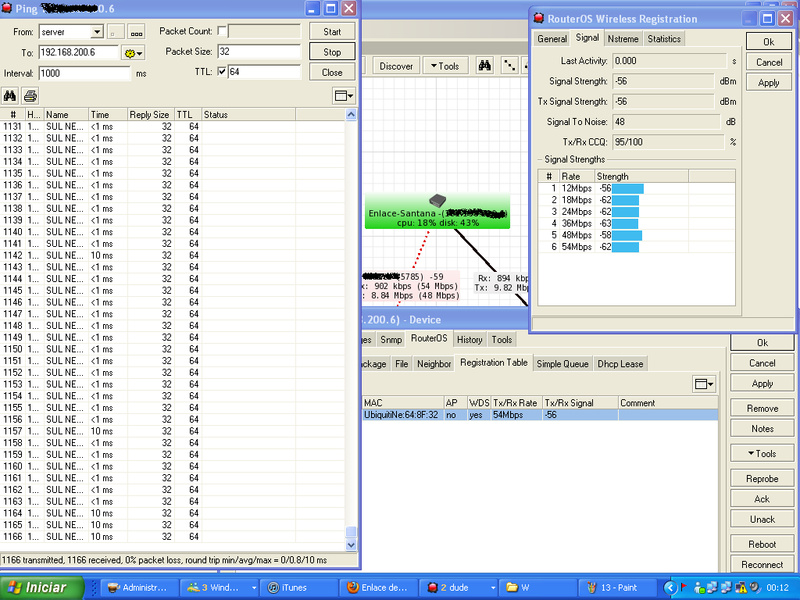
Task: Click the 12Mbps signal strength bar
Action: tap(628, 188)
